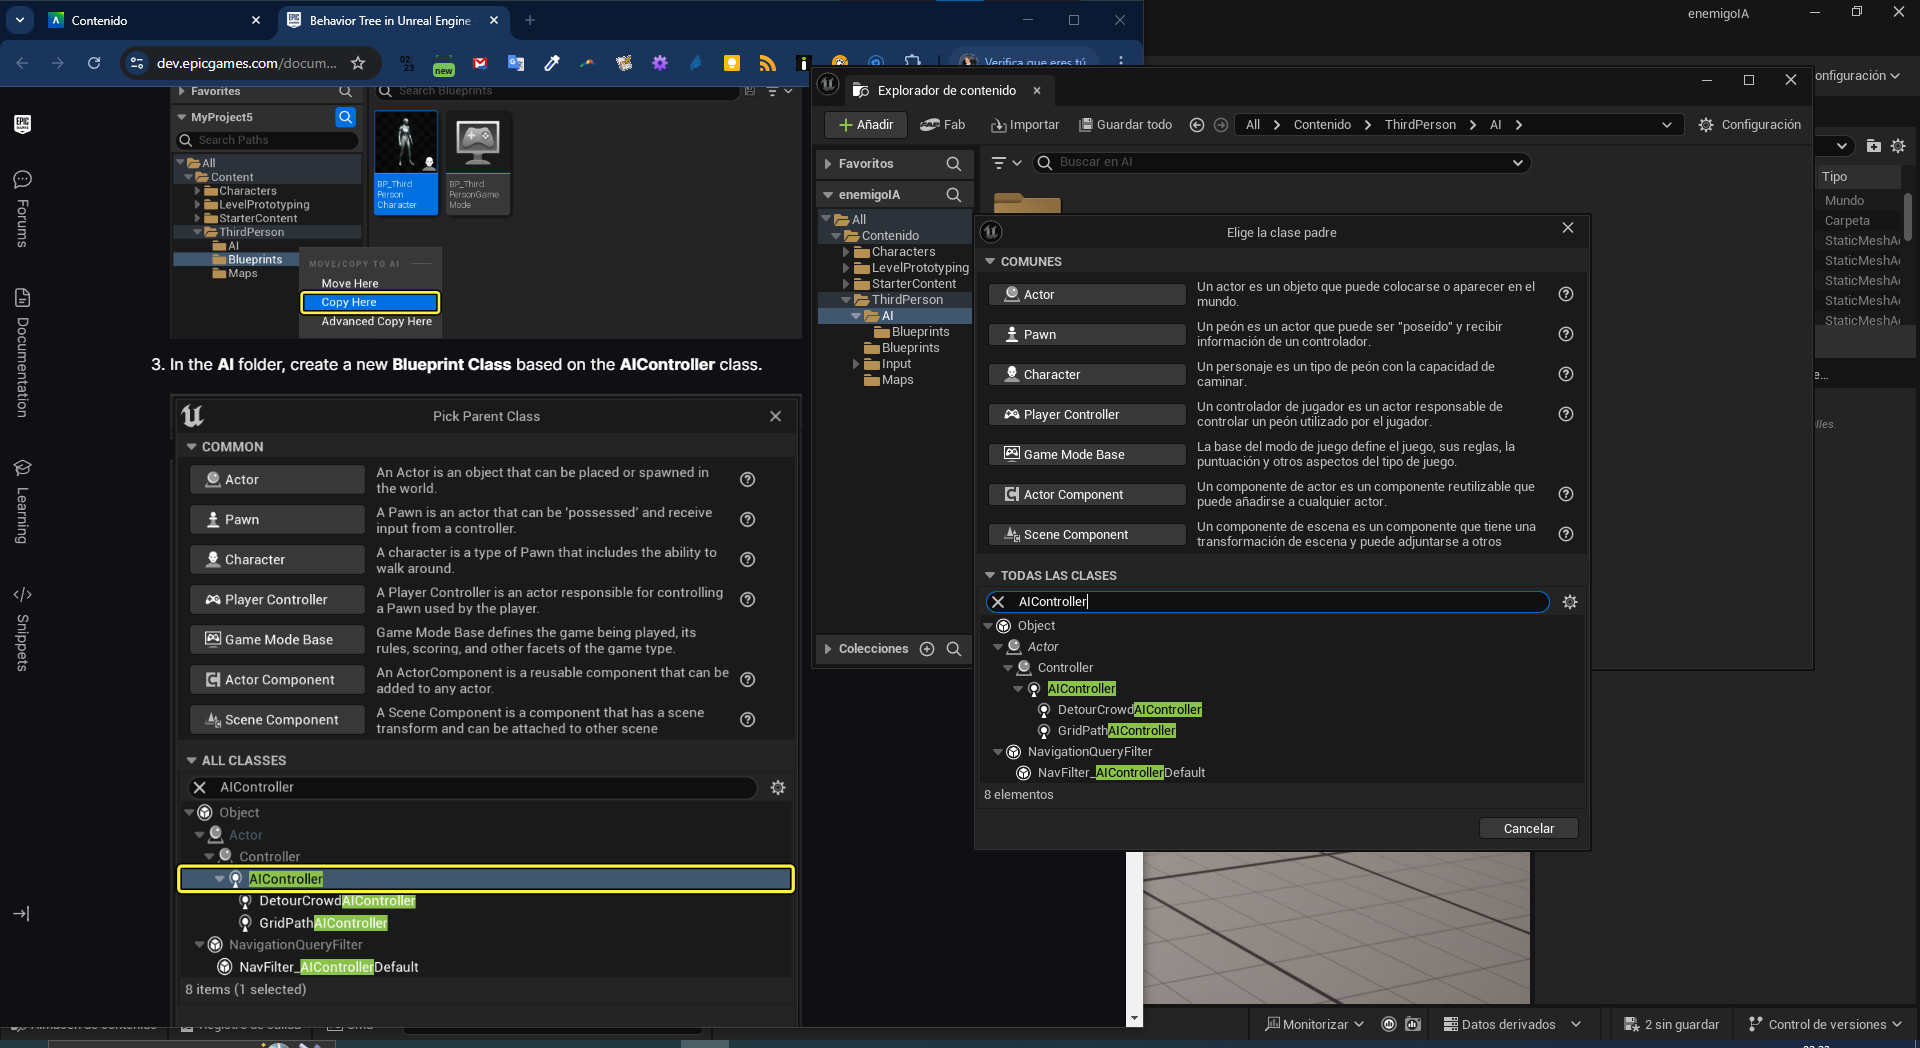Click Contenido in the breadcrumb path
Screen dimensions: 1920x1048
[1322, 125]
